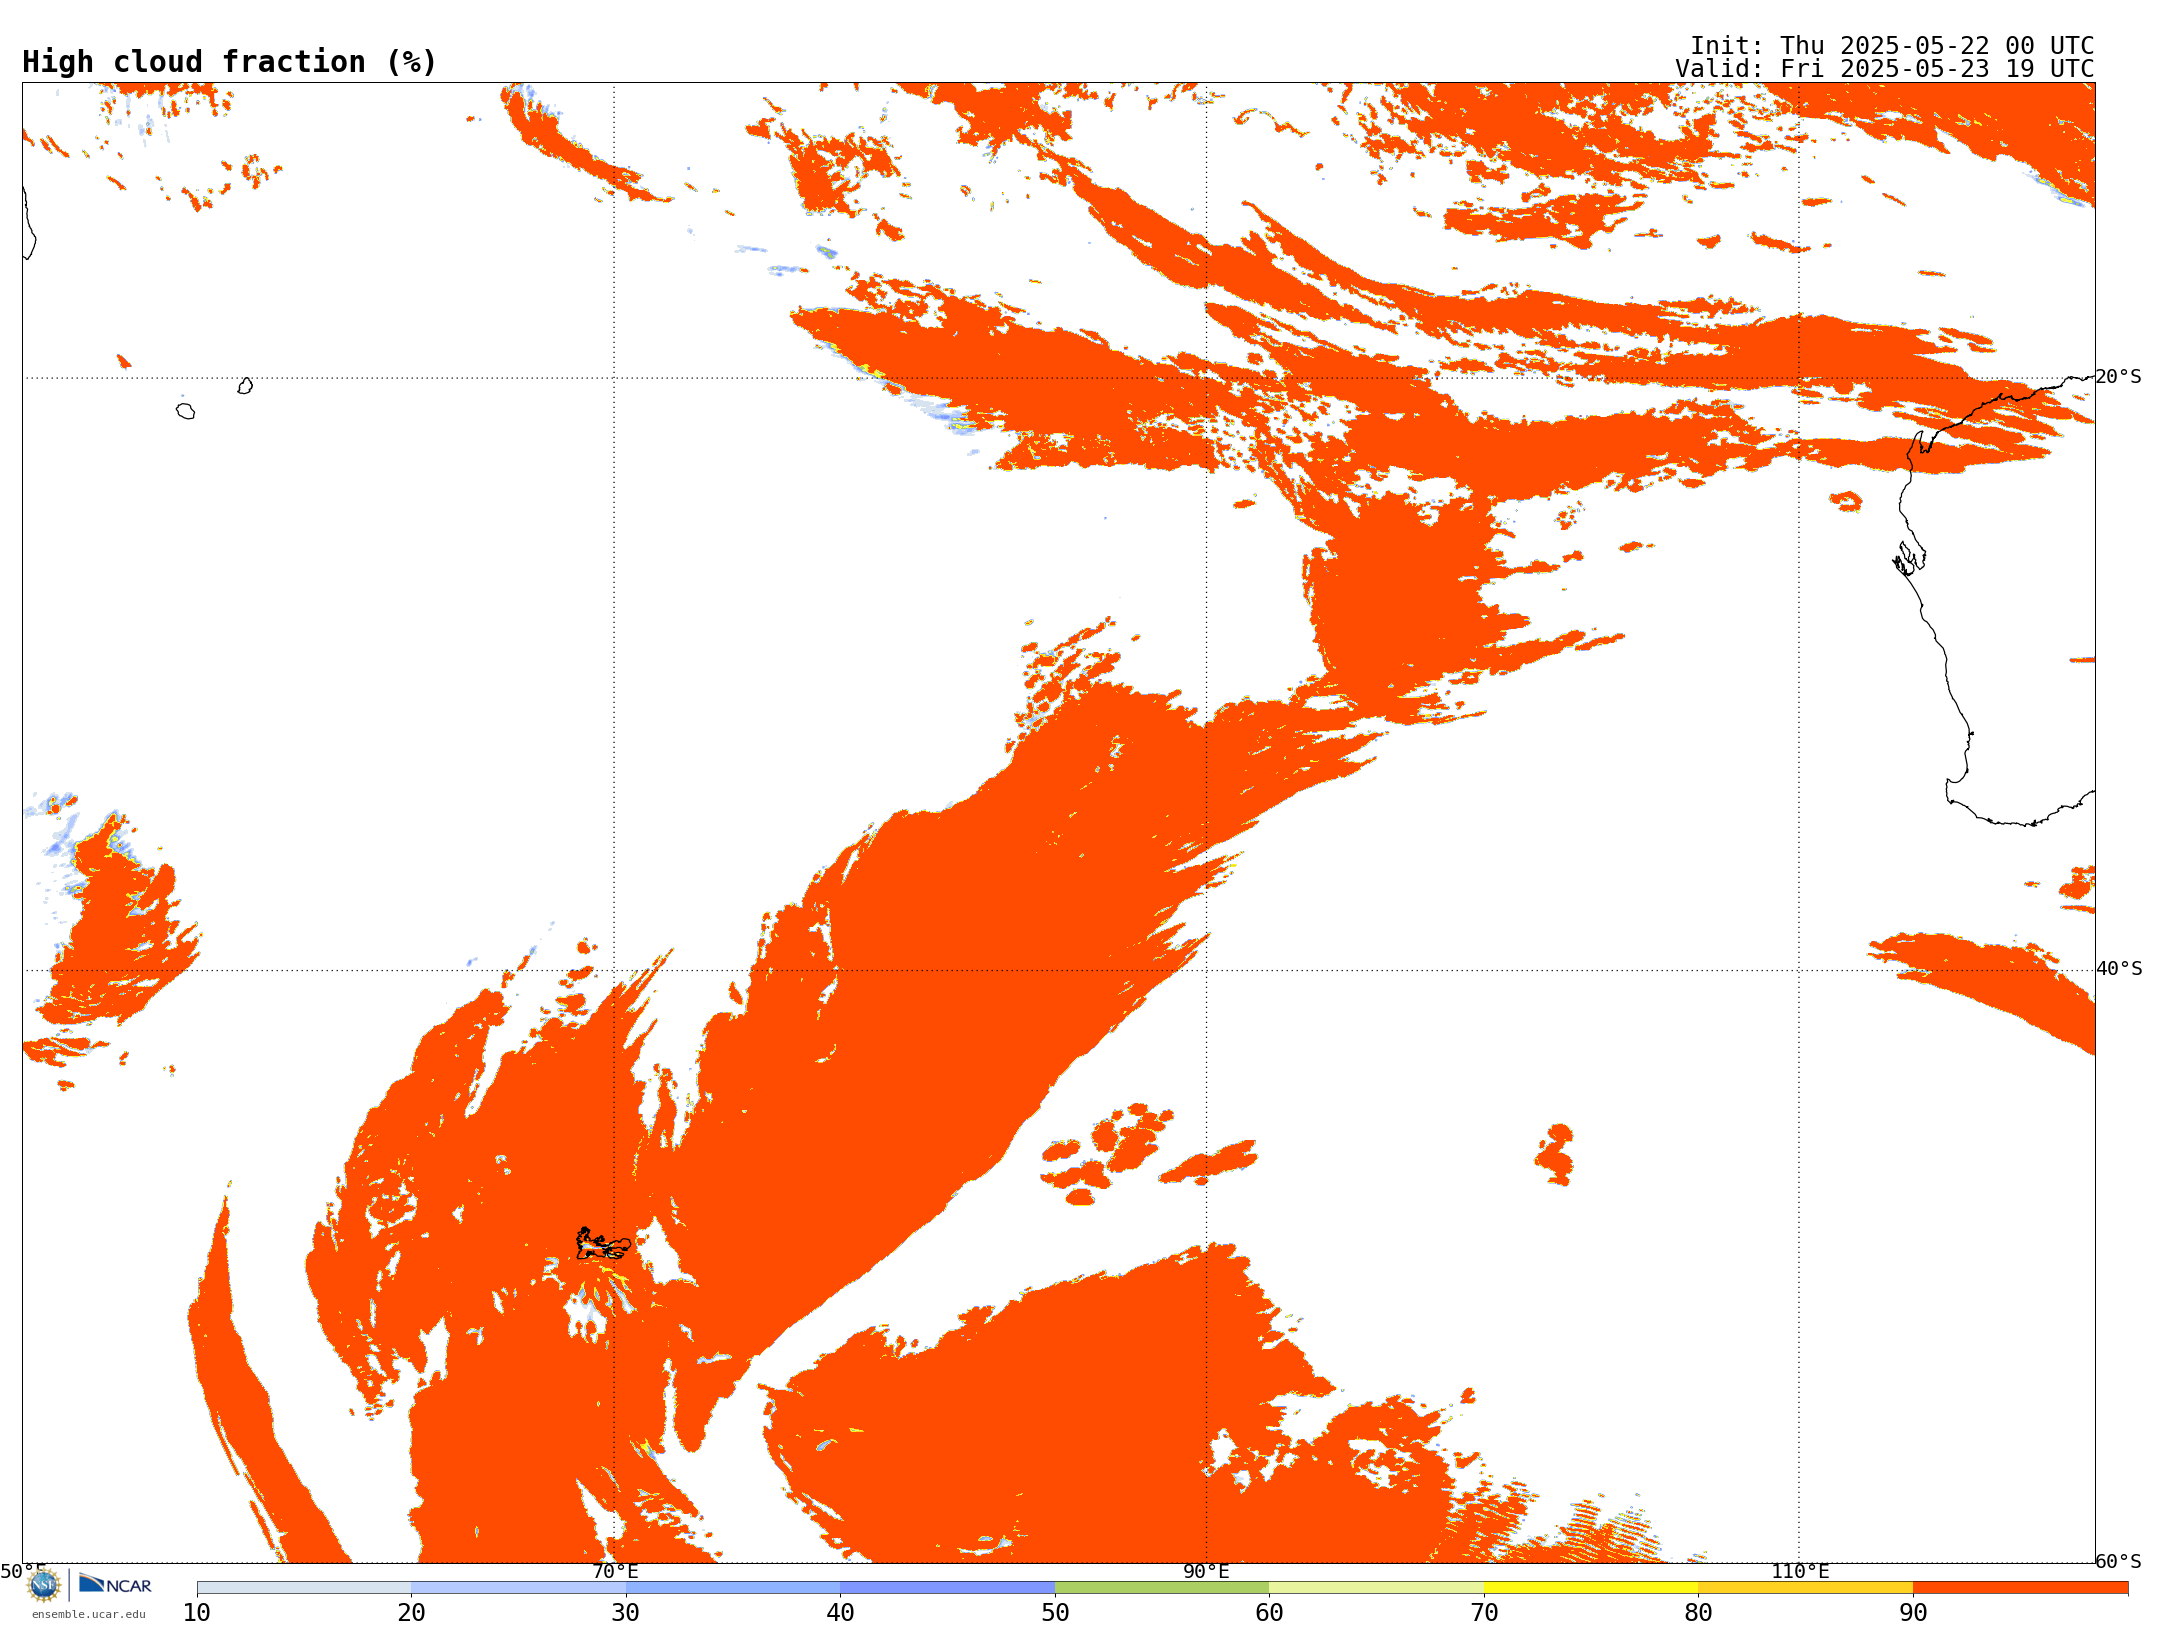This screenshot has height=1626, width=2160.
Task: Click the colorbar tick label '30'
Action: [626, 1612]
